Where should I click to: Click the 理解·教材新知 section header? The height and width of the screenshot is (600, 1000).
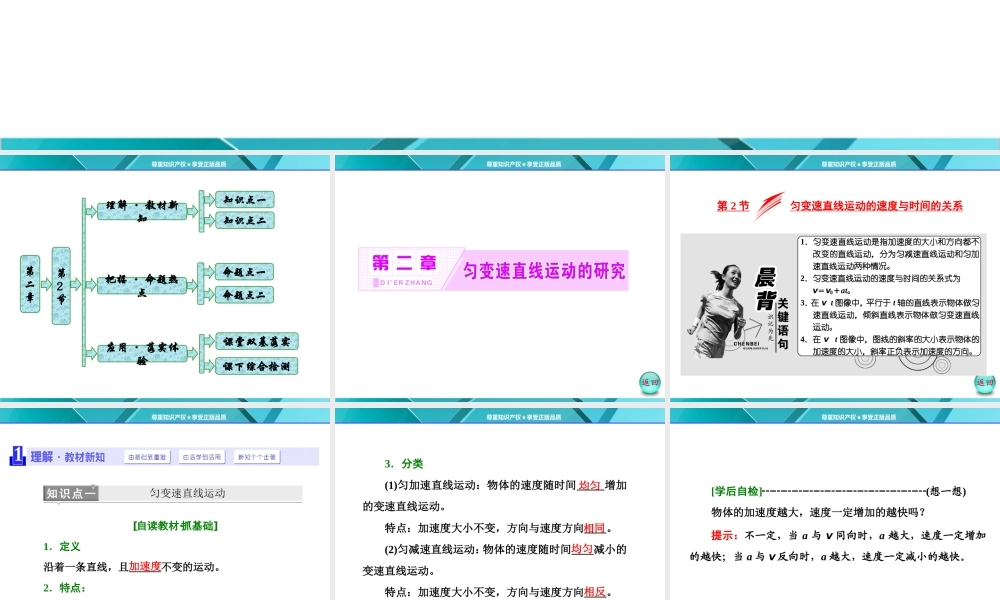click(68, 457)
